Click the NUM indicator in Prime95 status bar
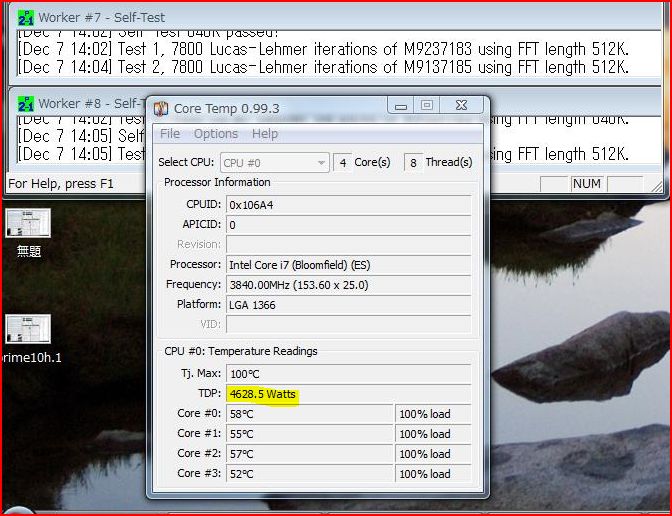 (x=587, y=184)
